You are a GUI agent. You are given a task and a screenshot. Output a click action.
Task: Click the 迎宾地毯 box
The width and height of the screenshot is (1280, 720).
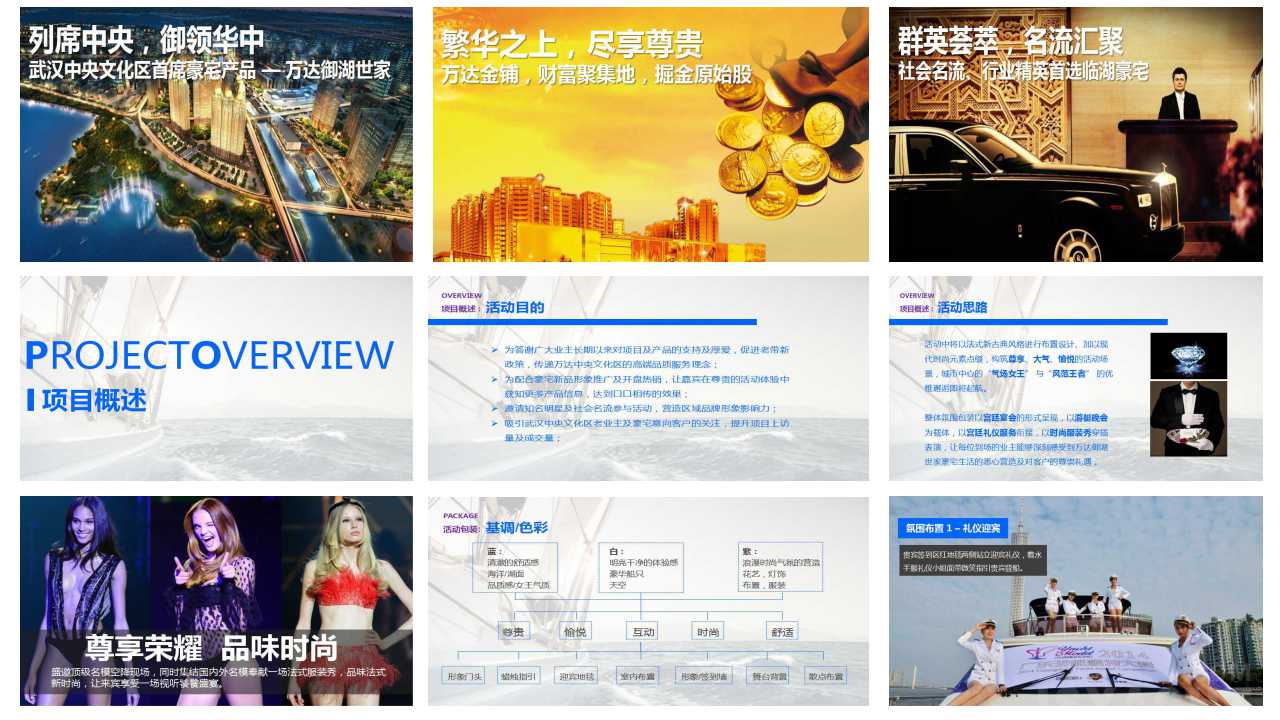(576, 676)
